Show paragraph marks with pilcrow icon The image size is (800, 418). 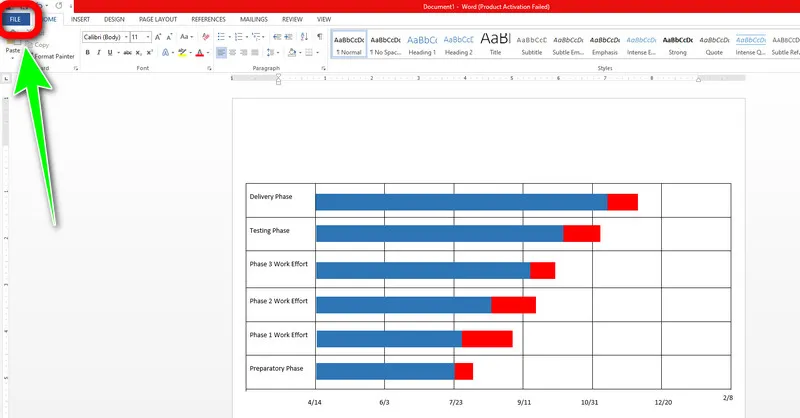(x=320, y=37)
